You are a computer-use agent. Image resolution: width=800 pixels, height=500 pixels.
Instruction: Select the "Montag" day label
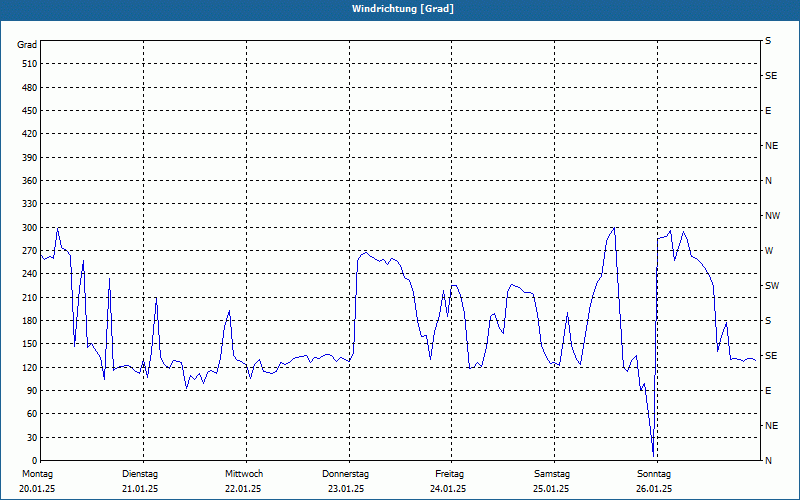click(x=37, y=474)
